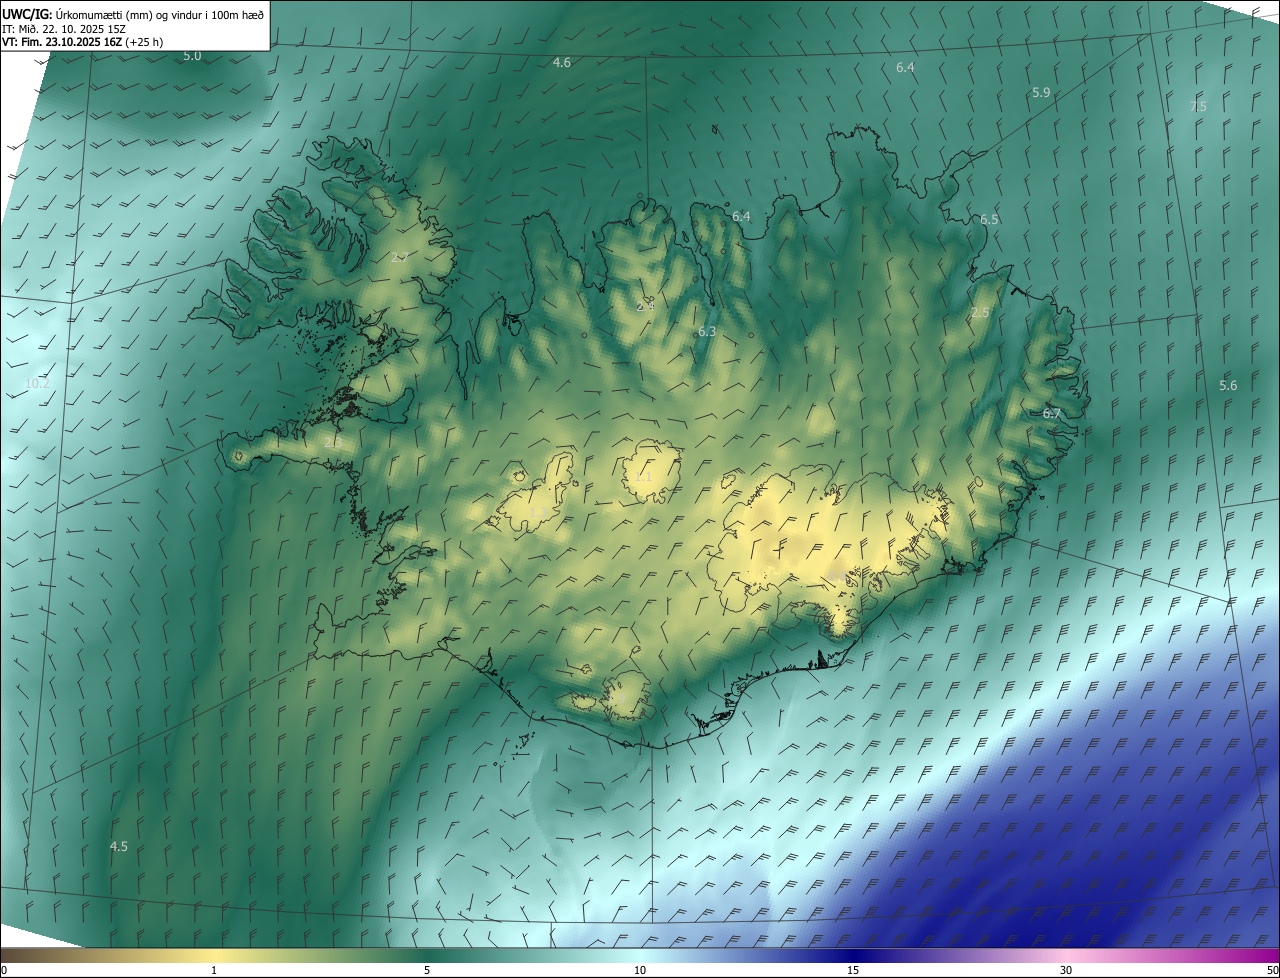
Task: Click the map value label '4.6'
Action: tap(562, 63)
